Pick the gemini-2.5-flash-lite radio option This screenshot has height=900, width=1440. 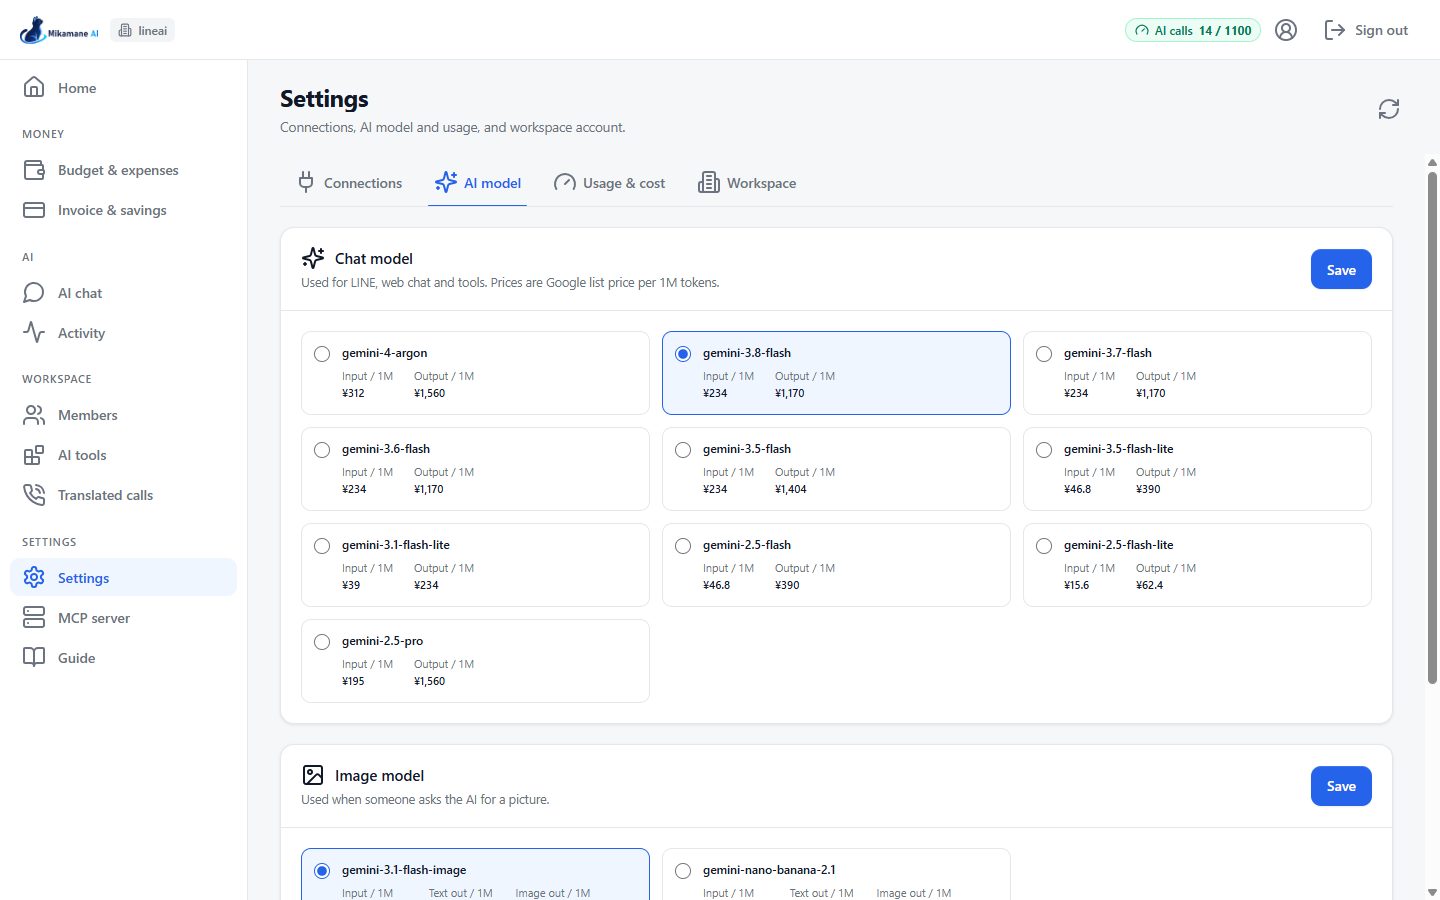tap(1044, 546)
